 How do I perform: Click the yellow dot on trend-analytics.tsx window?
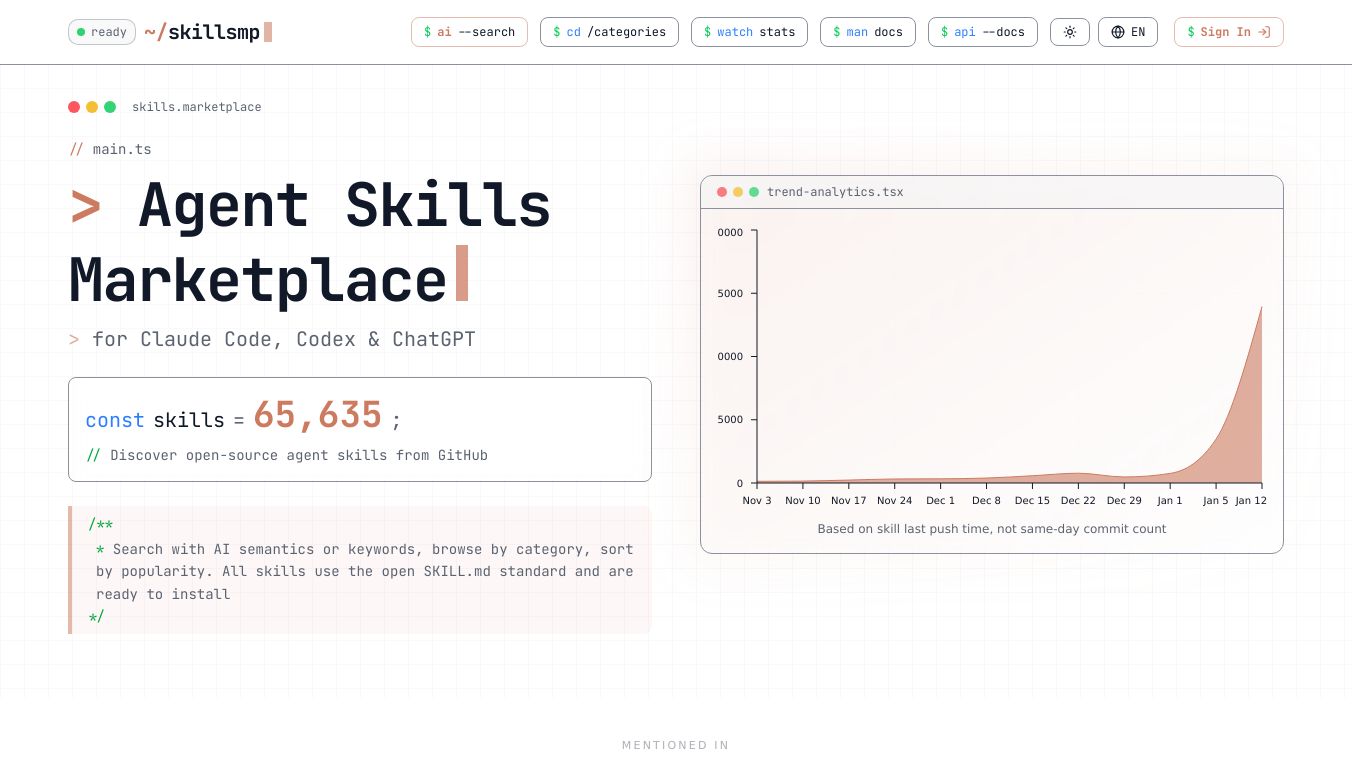point(738,192)
